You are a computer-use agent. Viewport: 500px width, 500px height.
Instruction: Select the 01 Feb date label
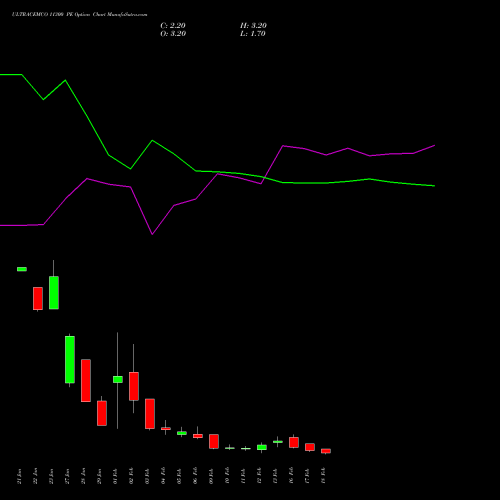(115, 476)
